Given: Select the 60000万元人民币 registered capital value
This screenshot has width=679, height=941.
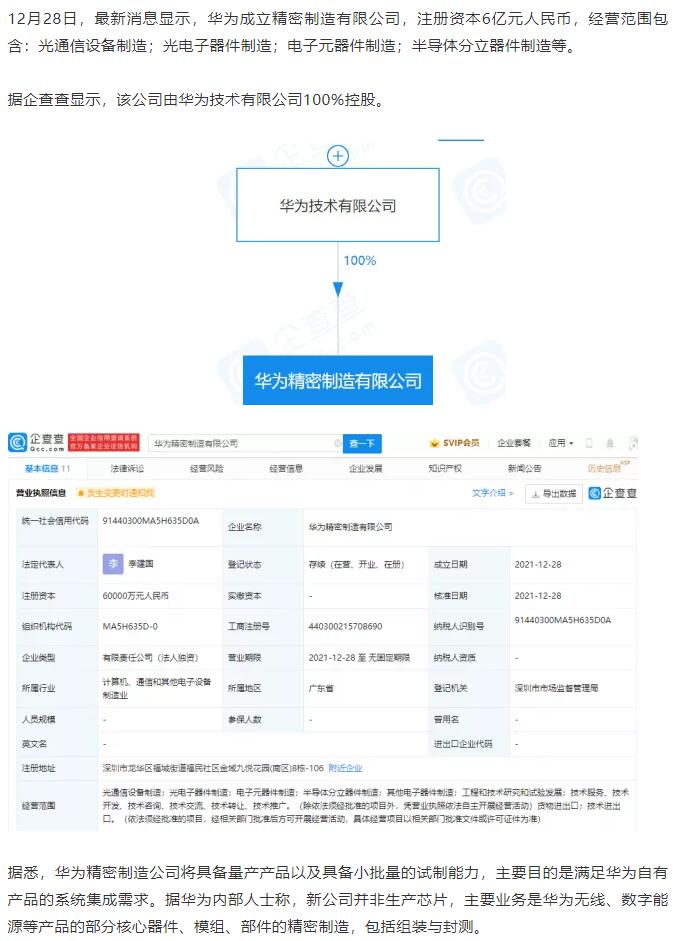Looking at the screenshot, I should click(136, 596).
